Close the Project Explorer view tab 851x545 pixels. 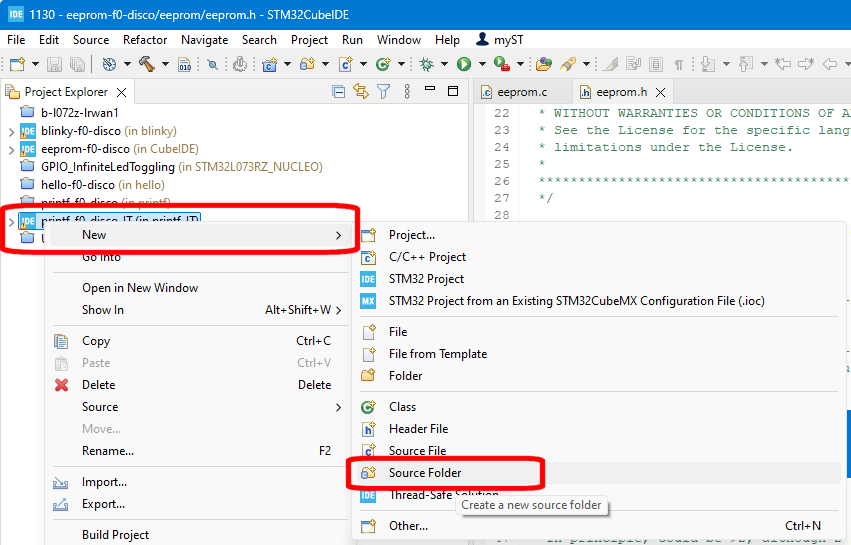click(122, 92)
